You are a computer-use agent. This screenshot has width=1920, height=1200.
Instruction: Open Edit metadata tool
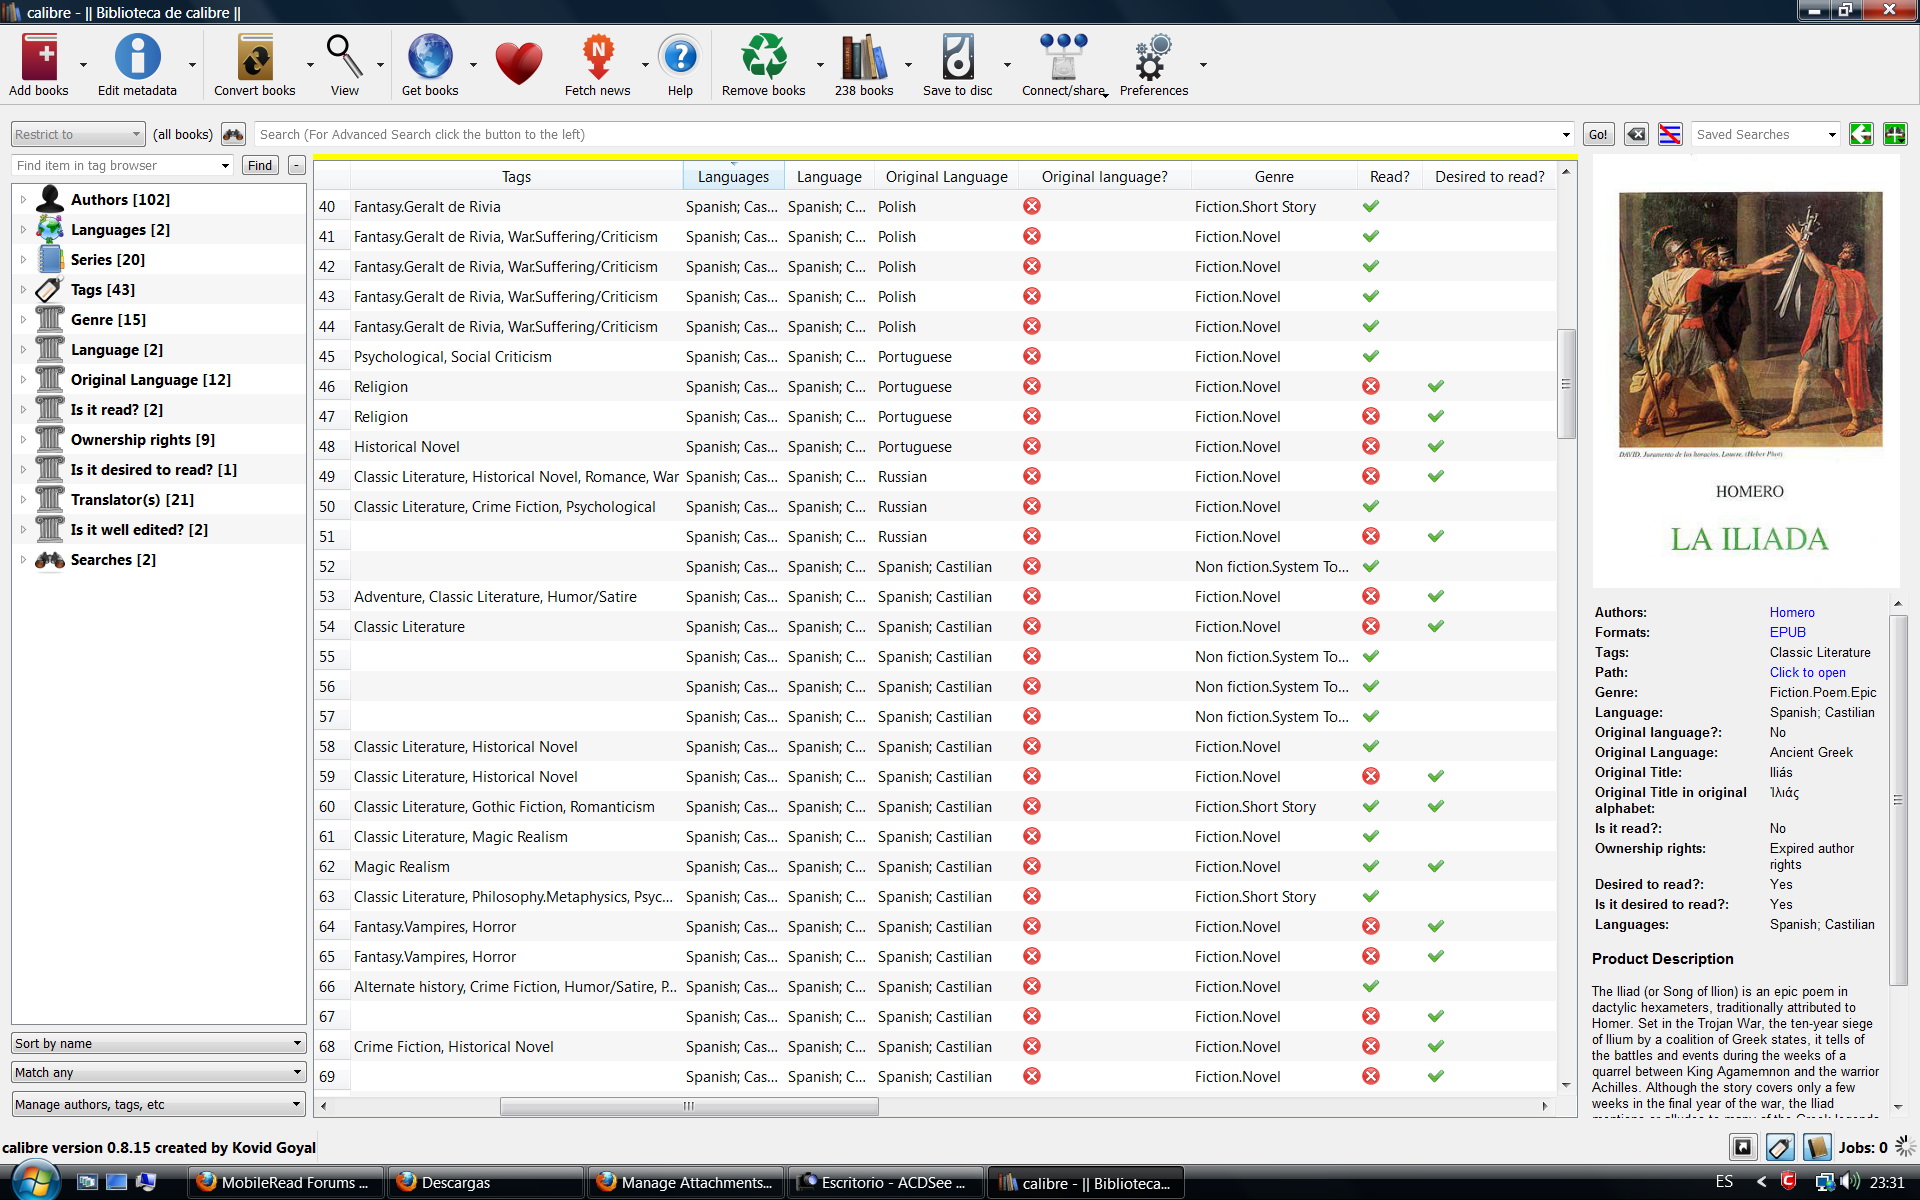137,58
